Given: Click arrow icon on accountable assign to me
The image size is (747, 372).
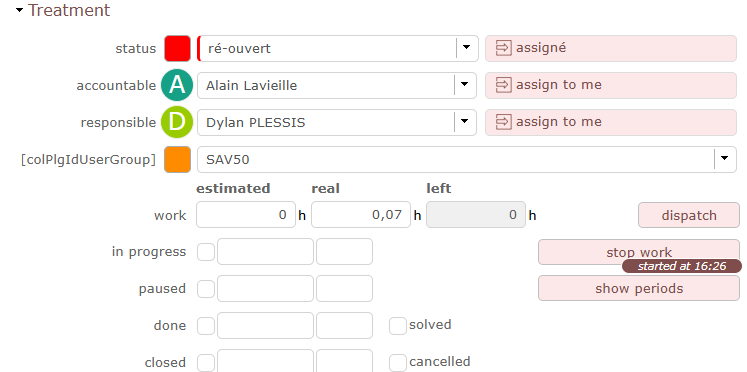Looking at the screenshot, I should click(503, 85).
